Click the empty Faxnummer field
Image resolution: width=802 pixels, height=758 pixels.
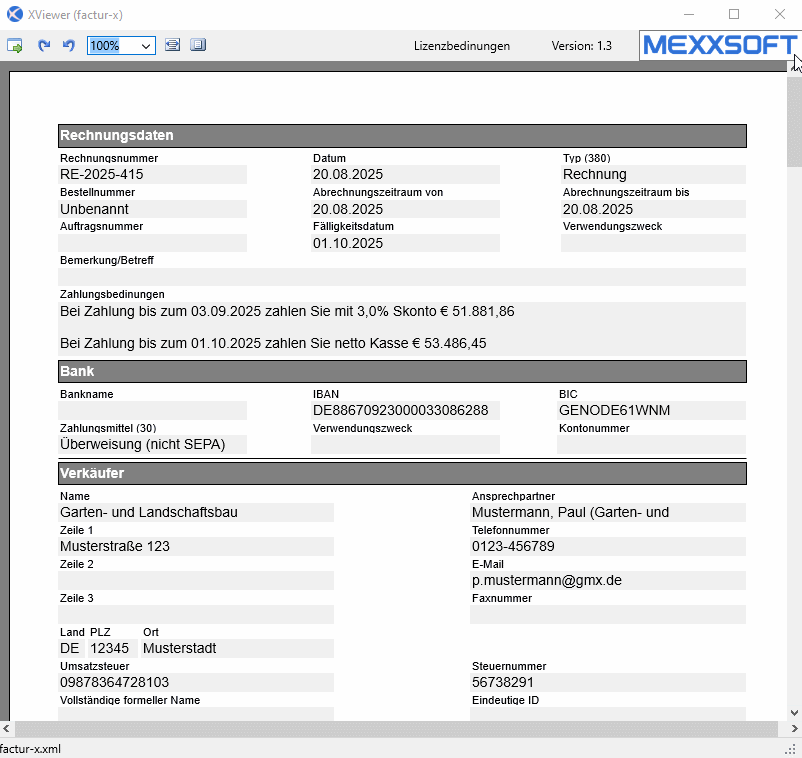[608, 614]
